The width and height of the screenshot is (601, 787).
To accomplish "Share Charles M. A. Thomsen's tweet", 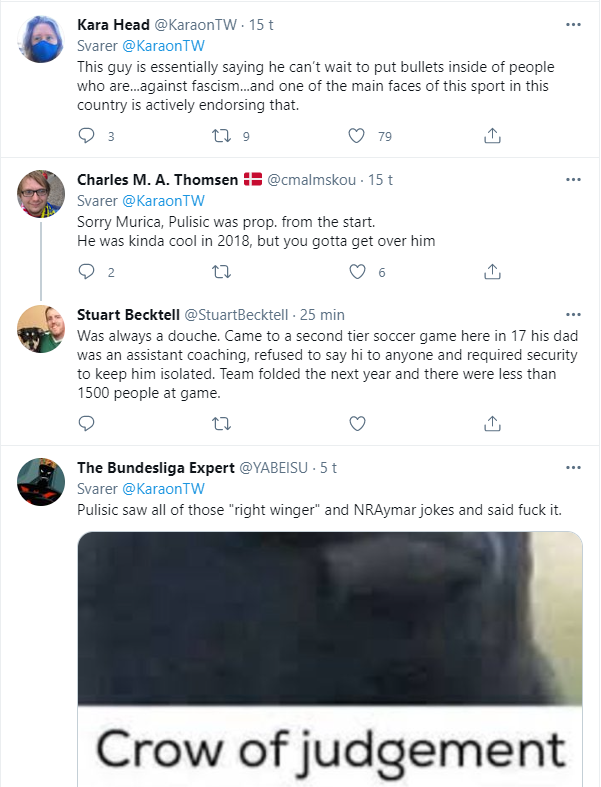I will point(492,271).
